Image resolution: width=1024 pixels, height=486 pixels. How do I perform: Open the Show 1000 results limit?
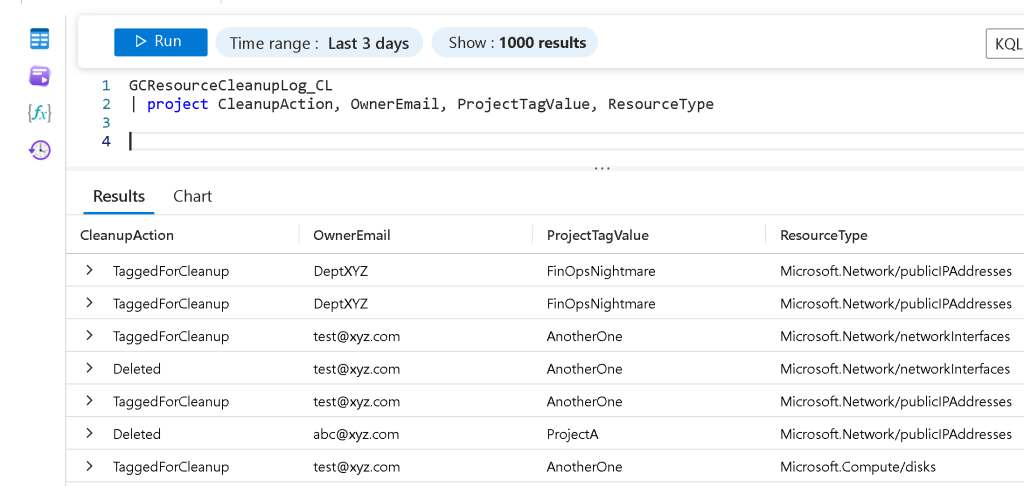point(516,43)
